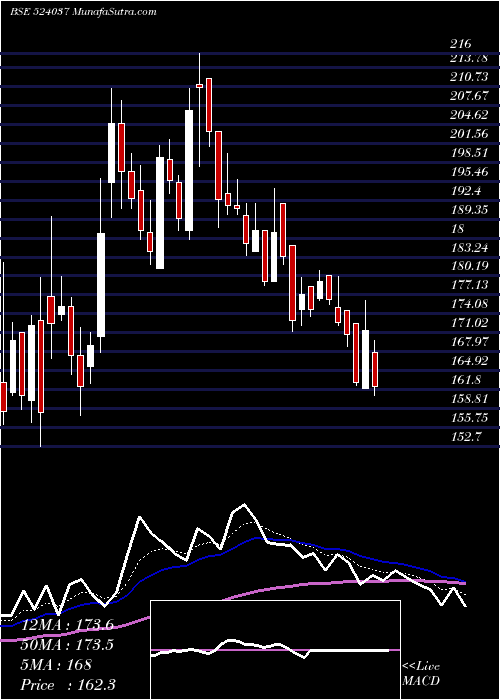The height and width of the screenshot is (700, 500).
Task: Click the 152.7 price level label
Action: pos(466,437)
